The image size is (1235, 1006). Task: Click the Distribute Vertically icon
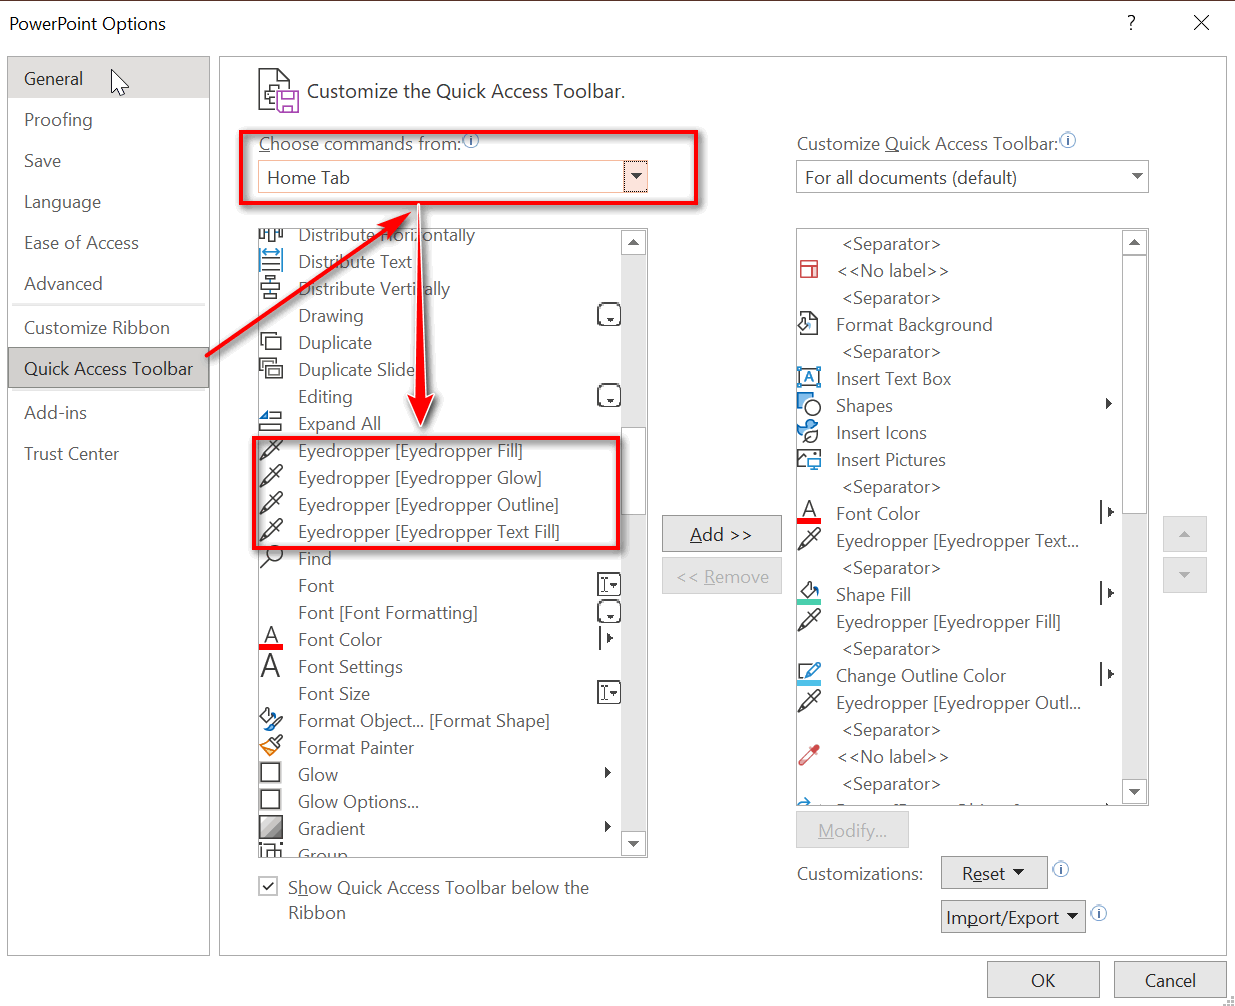click(x=271, y=288)
